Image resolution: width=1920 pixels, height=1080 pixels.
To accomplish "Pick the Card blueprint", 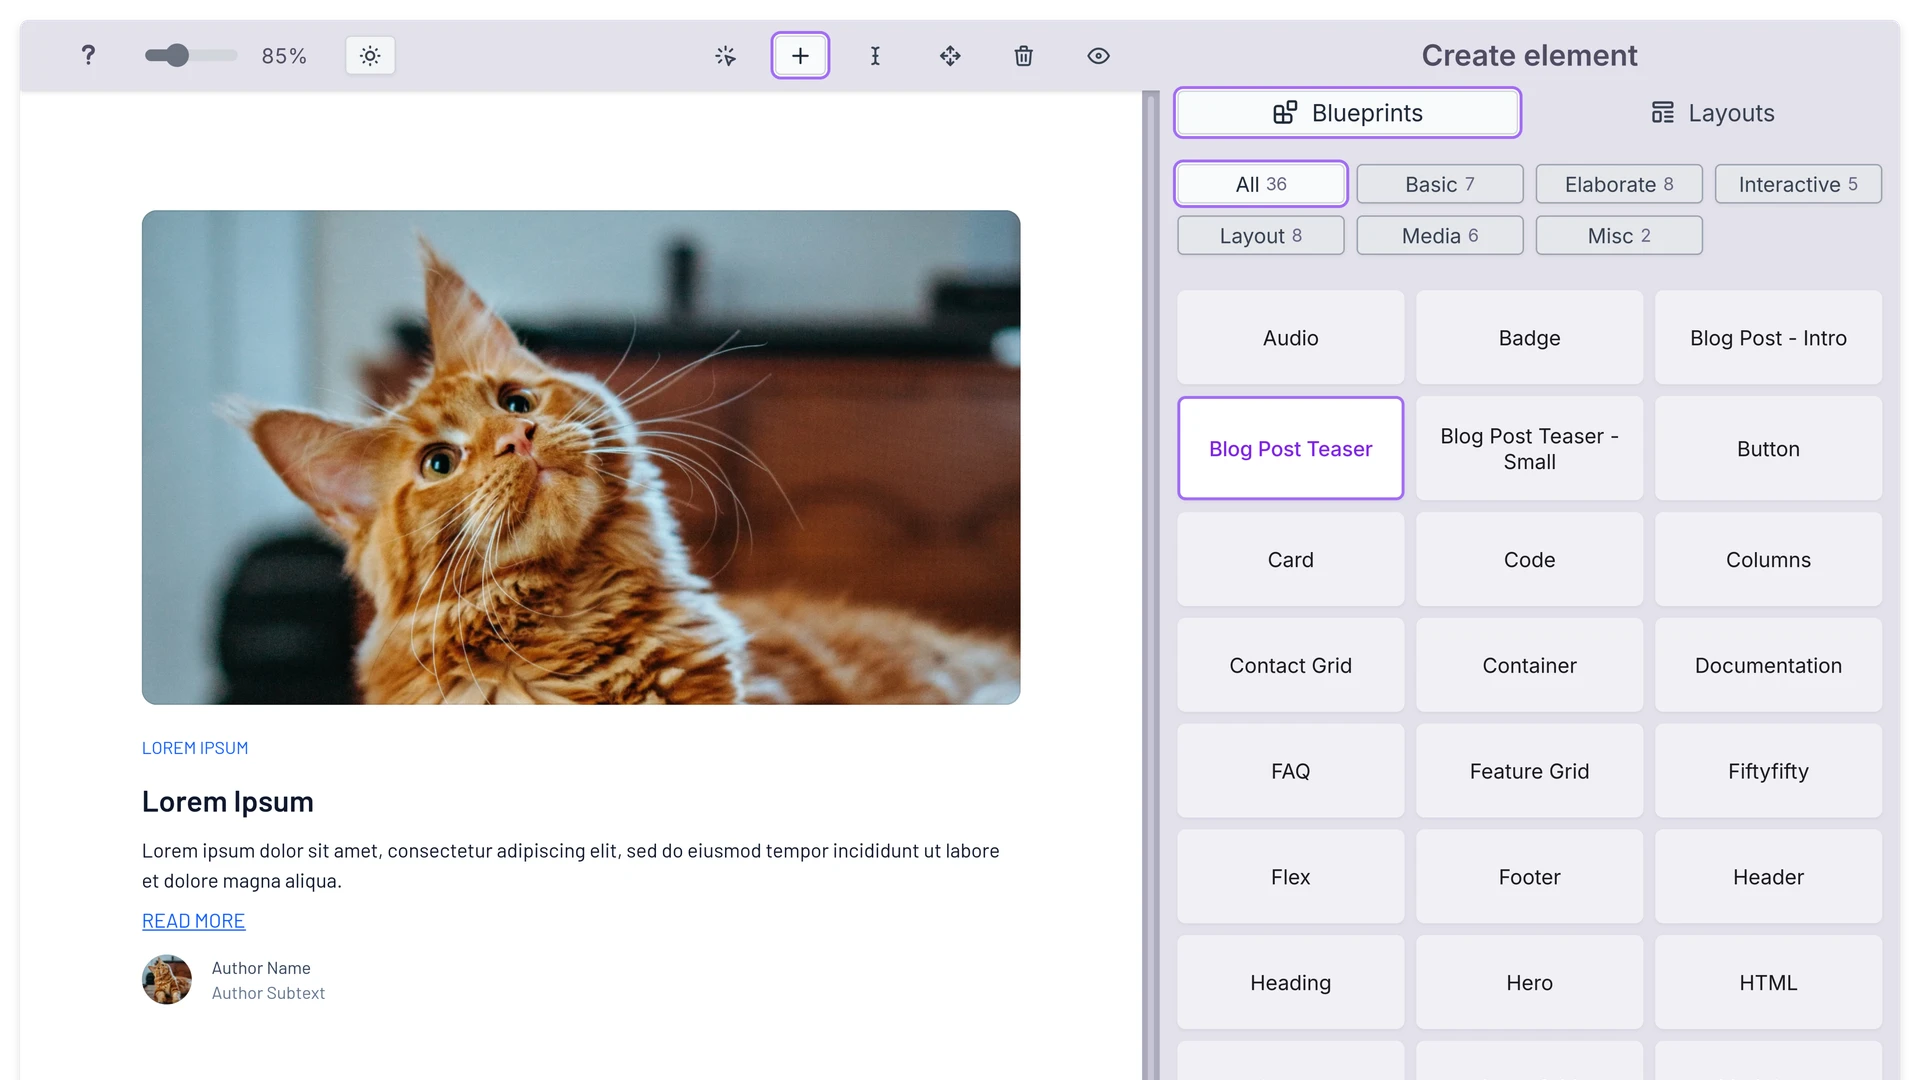I will [x=1291, y=560].
